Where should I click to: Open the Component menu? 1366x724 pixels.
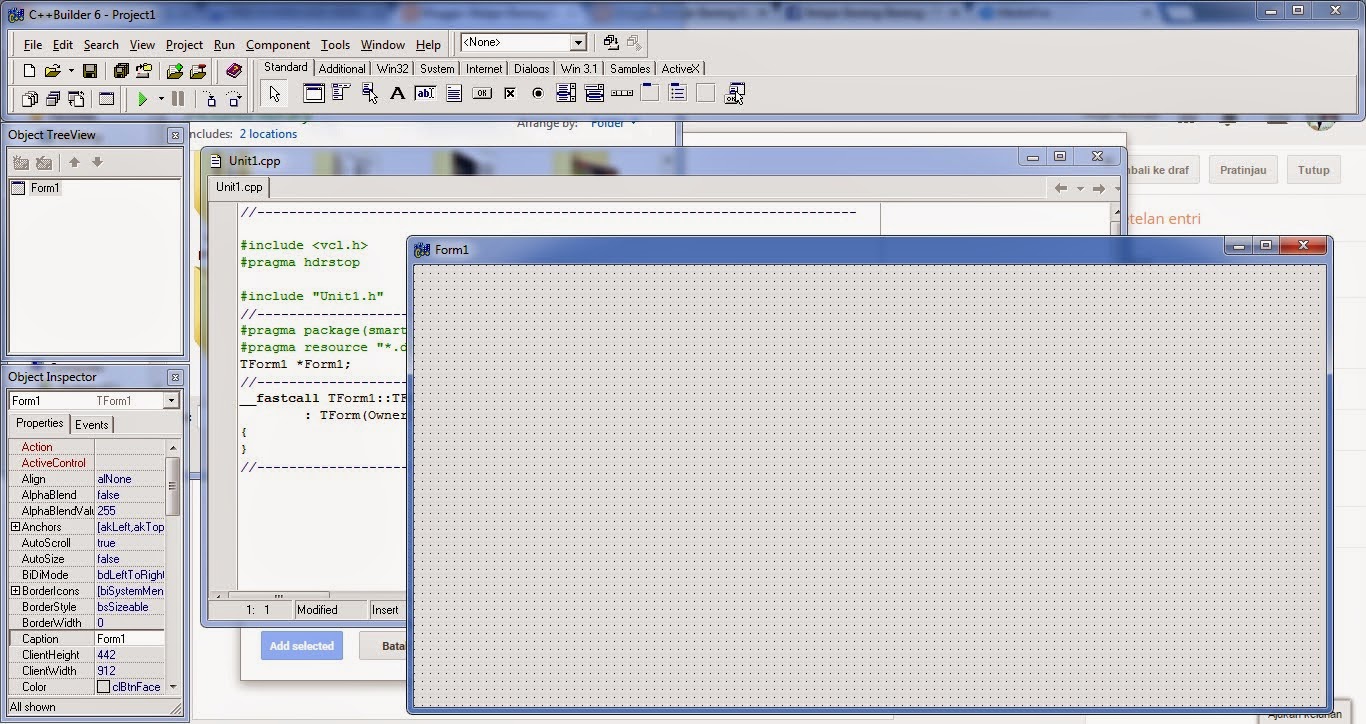tap(277, 45)
